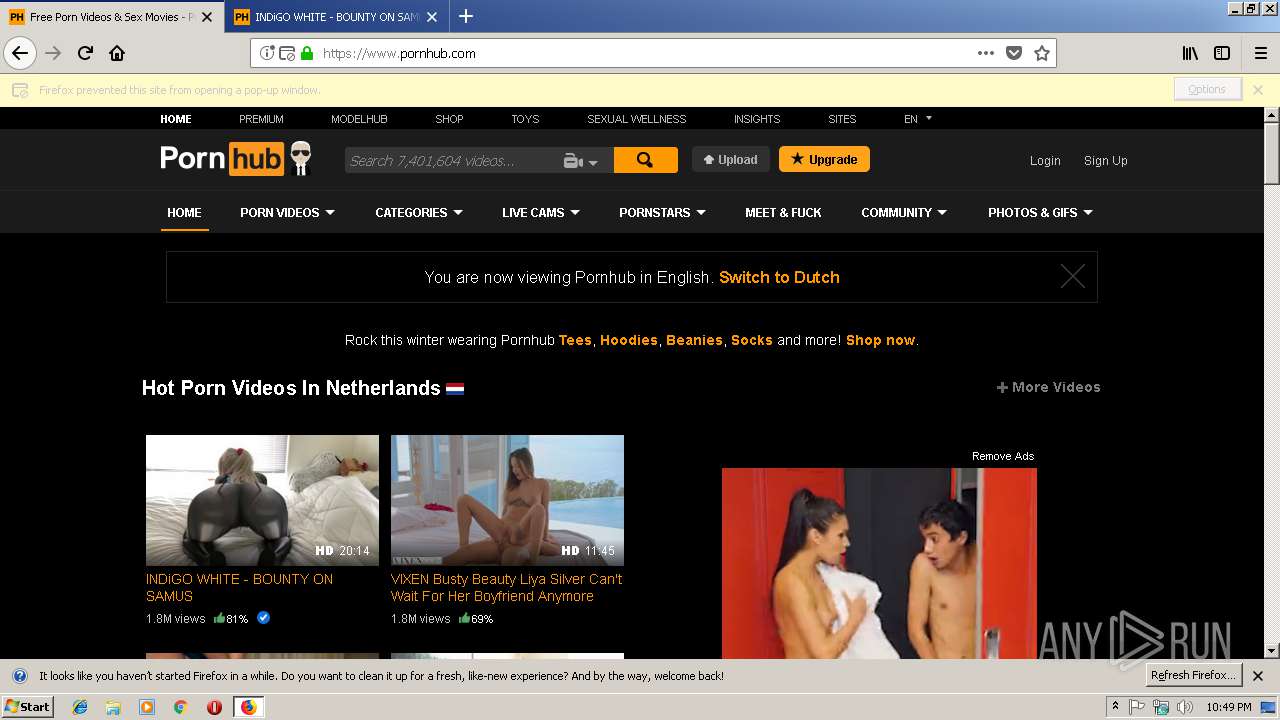Image resolution: width=1280 pixels, height=720 pixels.
Task: Open the Hoodies shop link
Action: [x=629, y=340]
